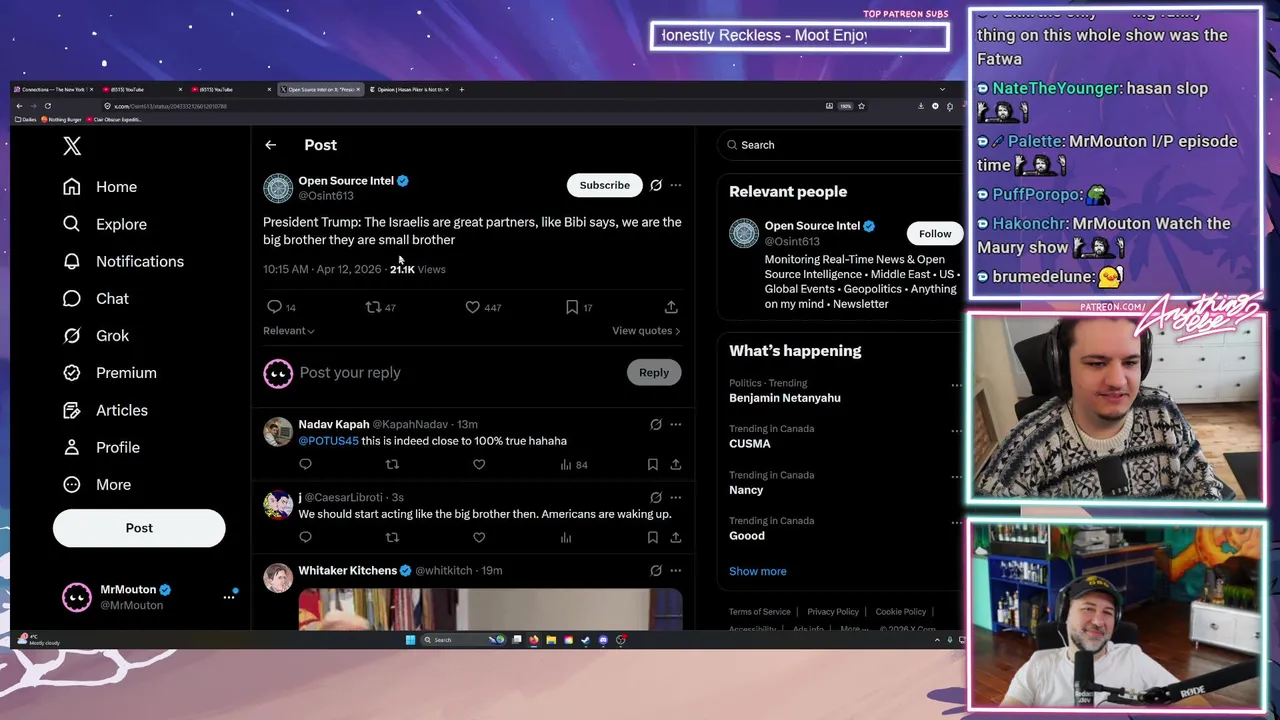View analytics on CaesarLibroti's comment
1280x720 pixels.
(x=566, y=537)
